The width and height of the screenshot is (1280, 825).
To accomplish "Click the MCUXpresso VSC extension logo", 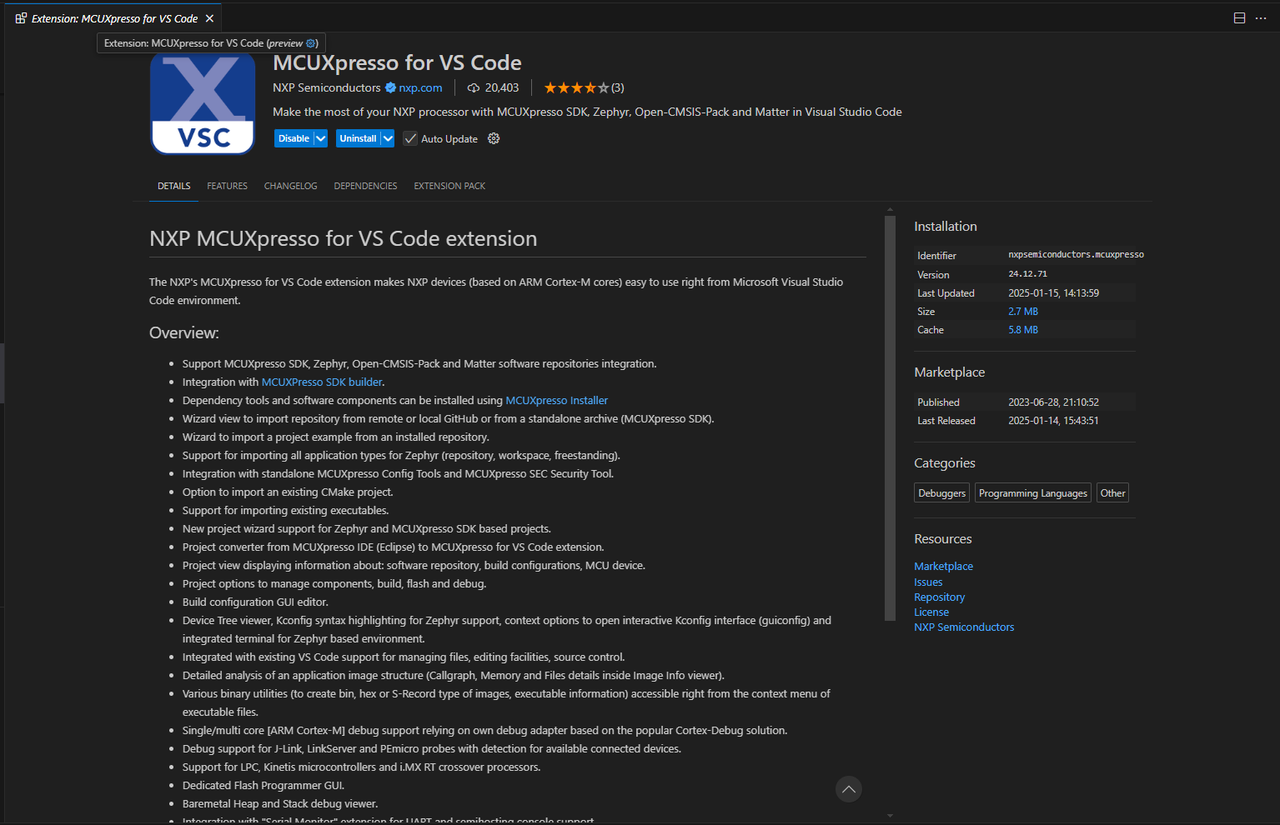I will [203, 104].
